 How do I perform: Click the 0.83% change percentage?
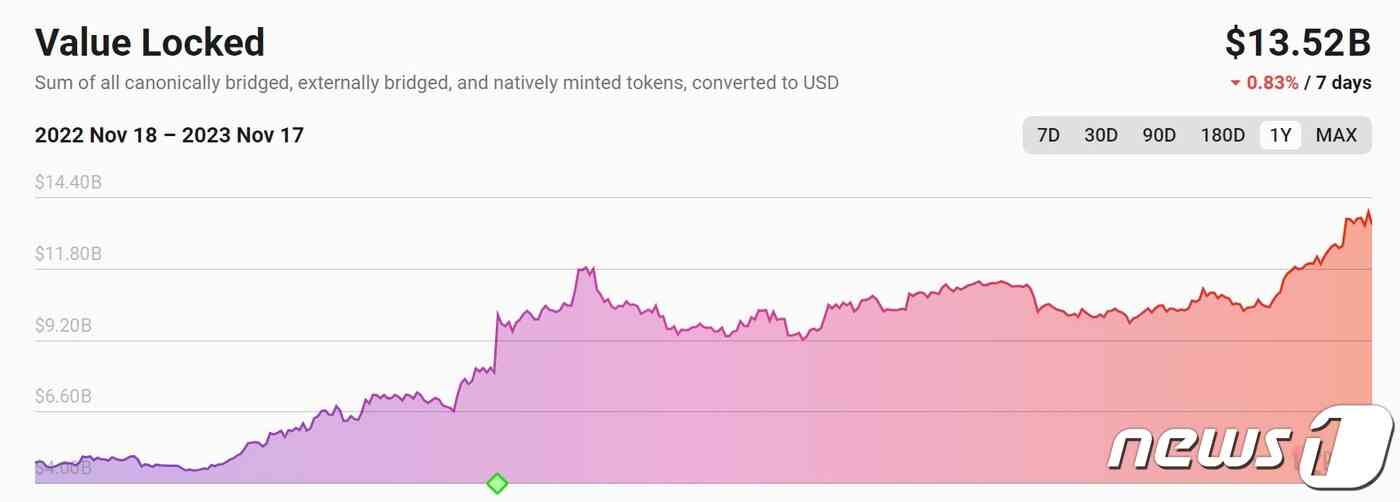[1272, 83]
